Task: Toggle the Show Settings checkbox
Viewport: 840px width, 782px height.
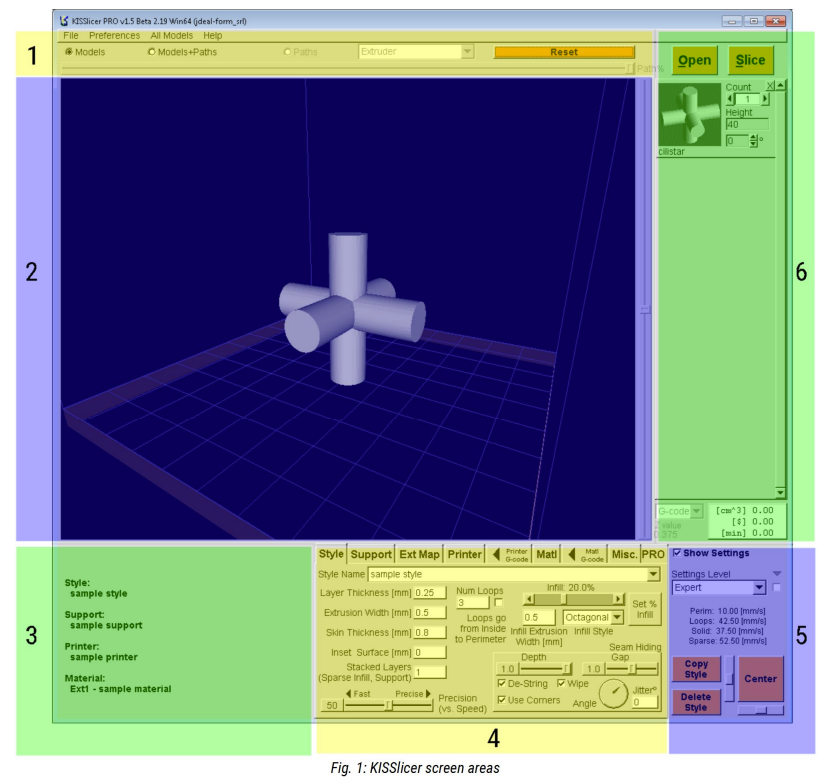Action: click(x=678, y=553)
